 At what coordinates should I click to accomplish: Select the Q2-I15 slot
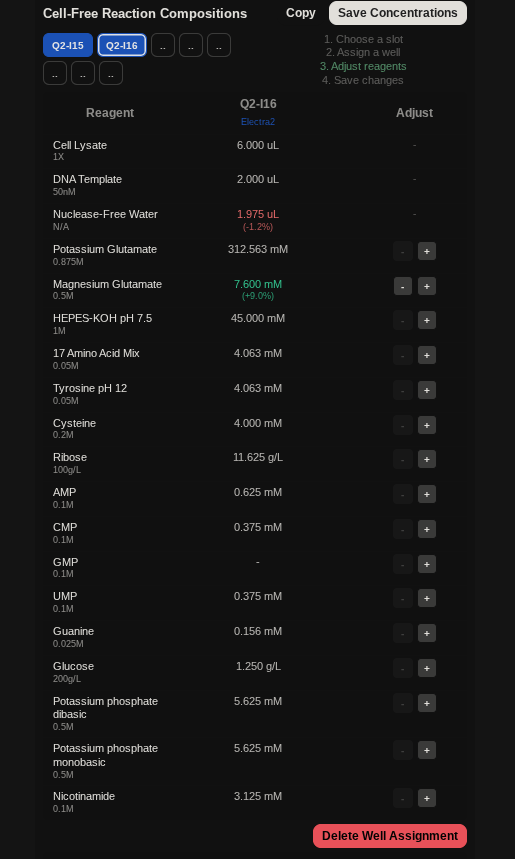point(68,45)
